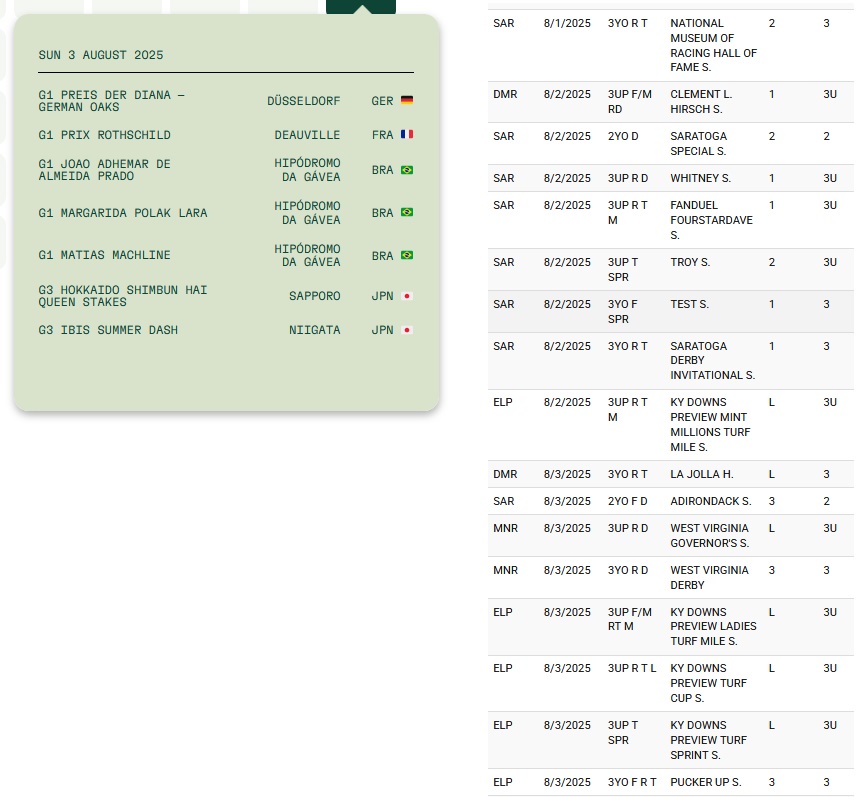This screenshot has height=797, width=864.
Task: Select Clement L. Hirsch S. row
Action: (671, 102)
